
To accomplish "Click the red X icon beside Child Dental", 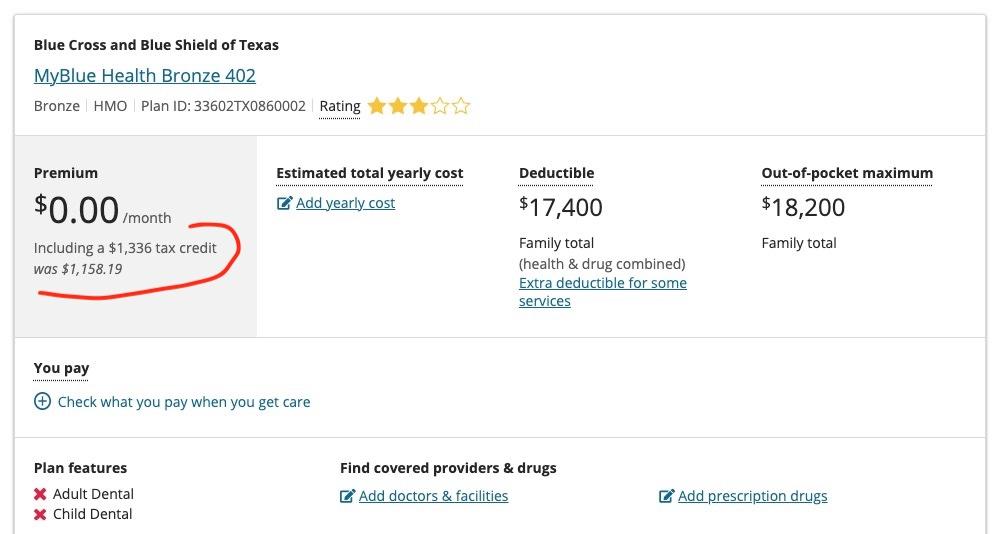I will (41, 514).
